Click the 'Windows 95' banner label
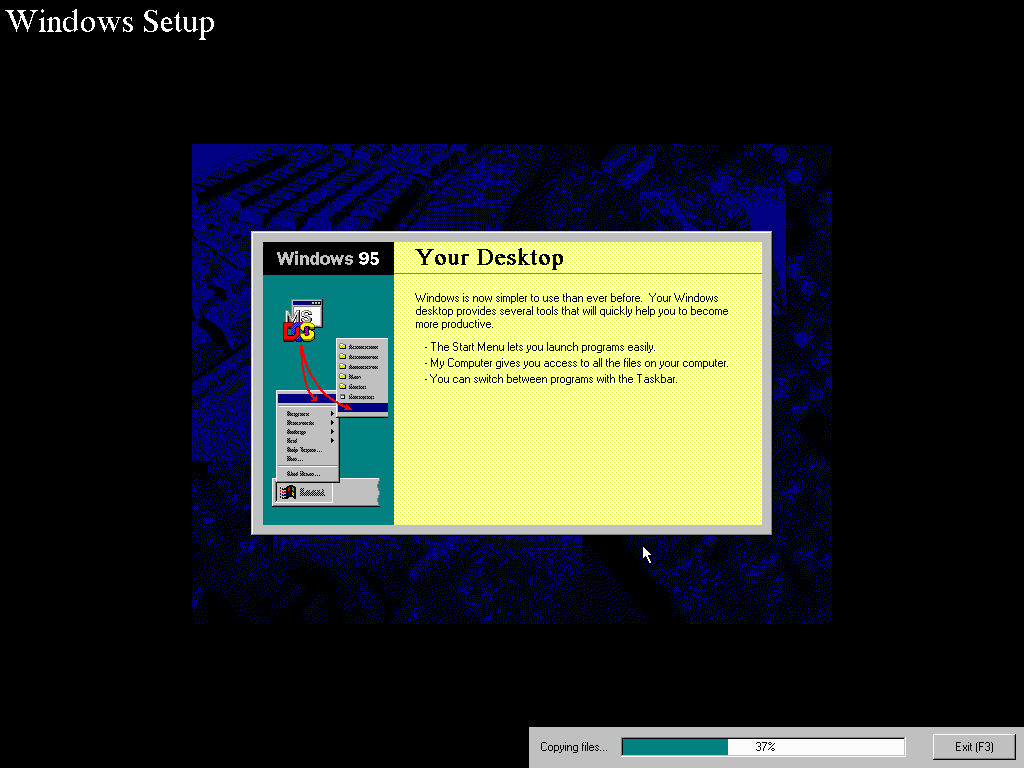Image resolution: width=1024 pixels, height=768 pixels. (328, 259)
